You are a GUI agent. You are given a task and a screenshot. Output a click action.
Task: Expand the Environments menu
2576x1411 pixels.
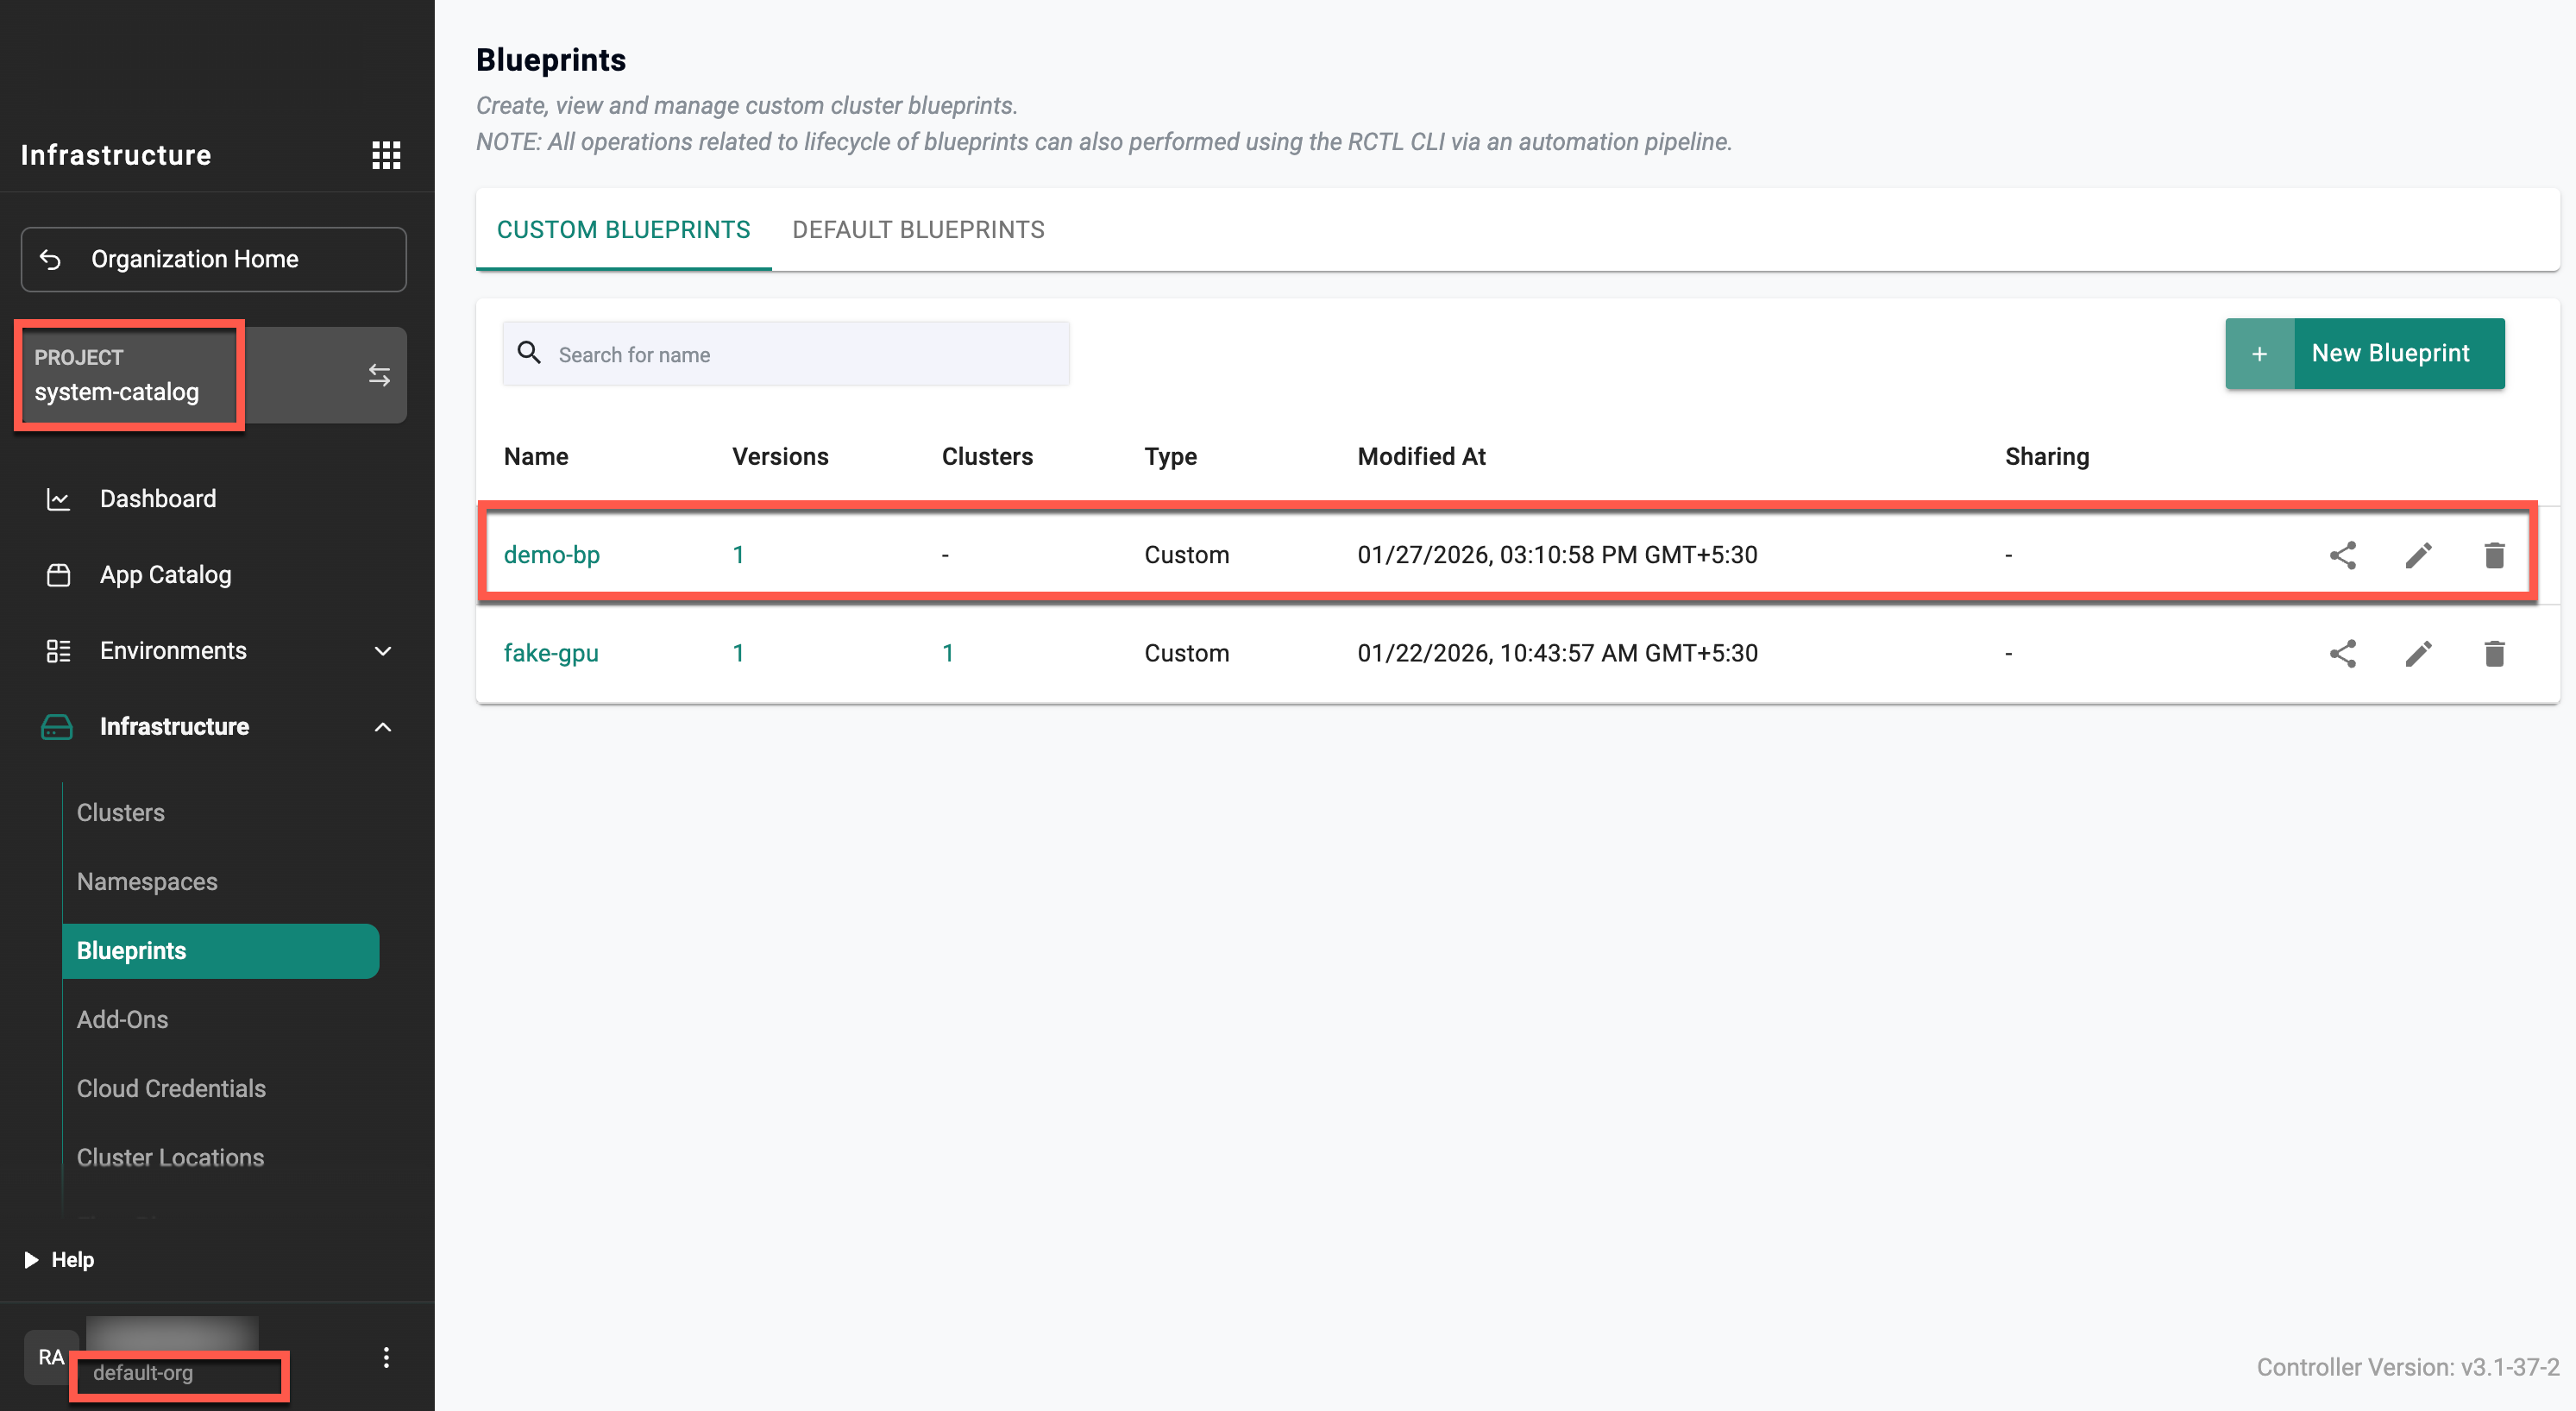pyautogui.click(x=382, y=651)
